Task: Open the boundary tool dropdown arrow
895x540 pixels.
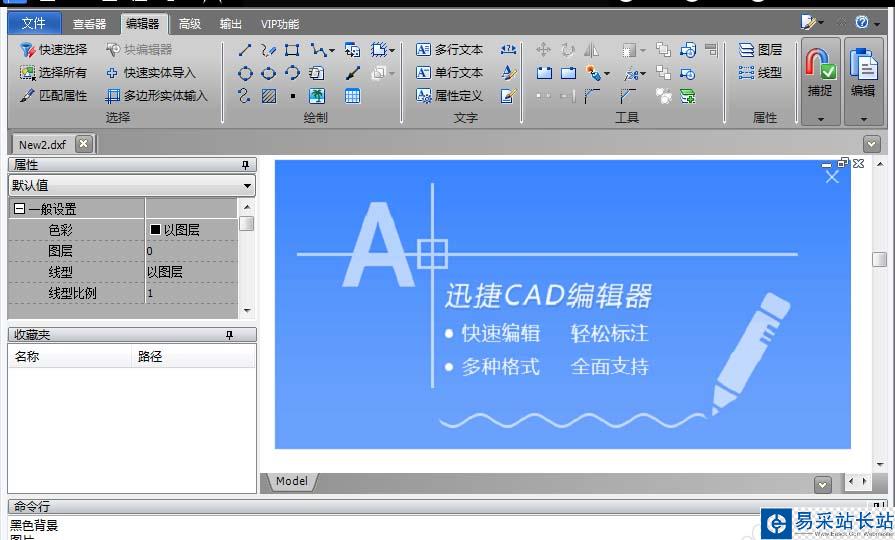Action: 392,51
